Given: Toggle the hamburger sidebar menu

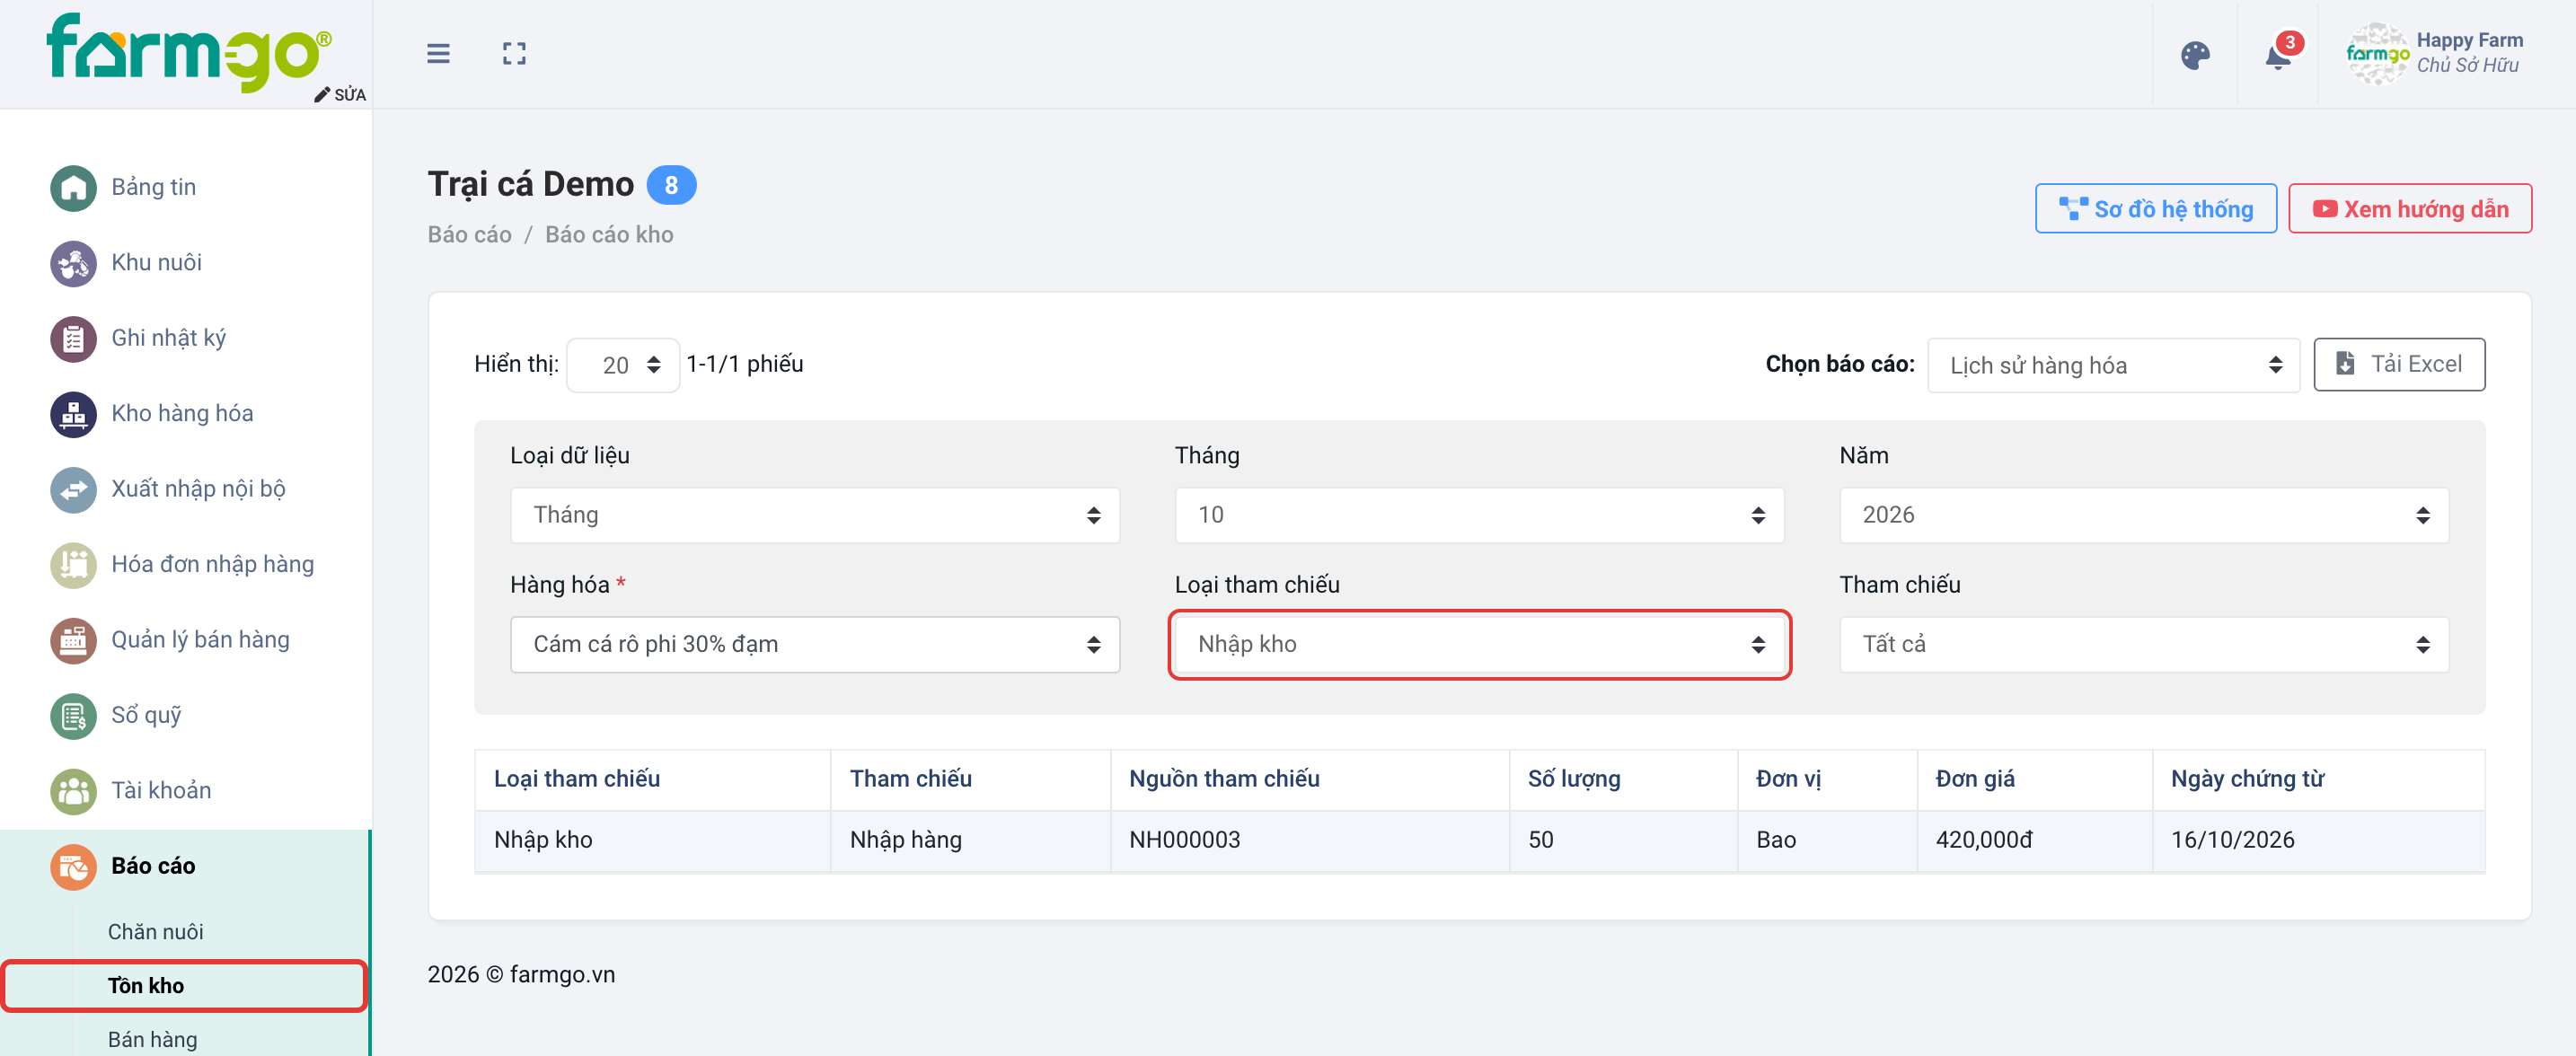Looking at the screenshot, I should pos(438,54).
